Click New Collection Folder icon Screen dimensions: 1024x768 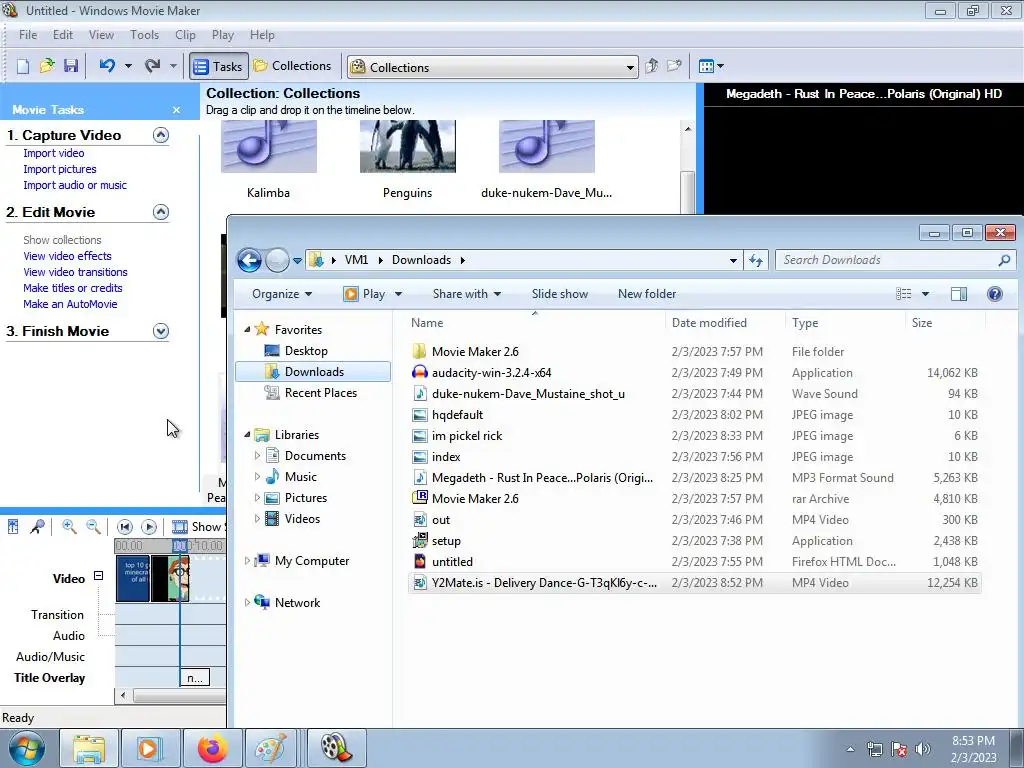(x=674, y=66)
